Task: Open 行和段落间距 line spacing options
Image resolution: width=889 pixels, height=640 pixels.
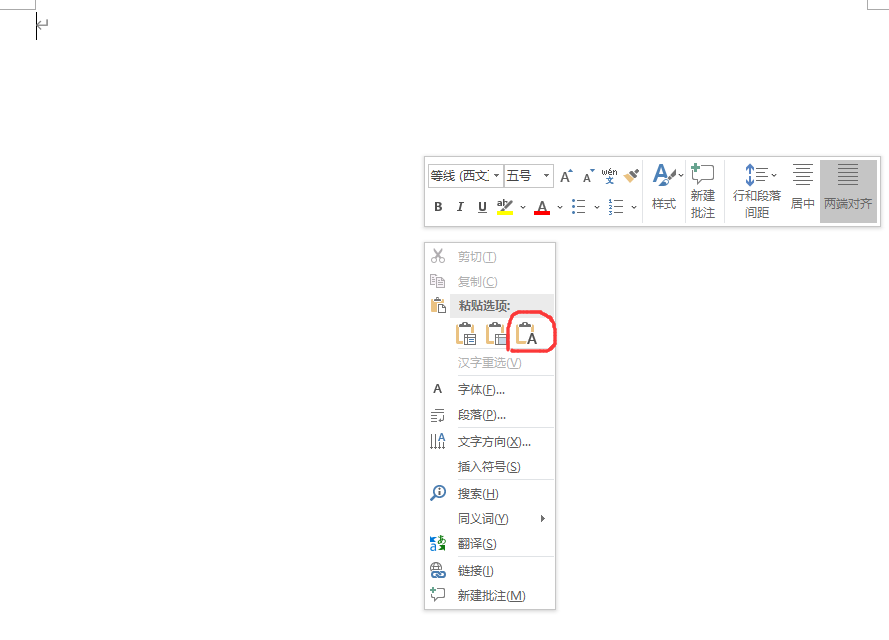Action: tap(757, 190)
